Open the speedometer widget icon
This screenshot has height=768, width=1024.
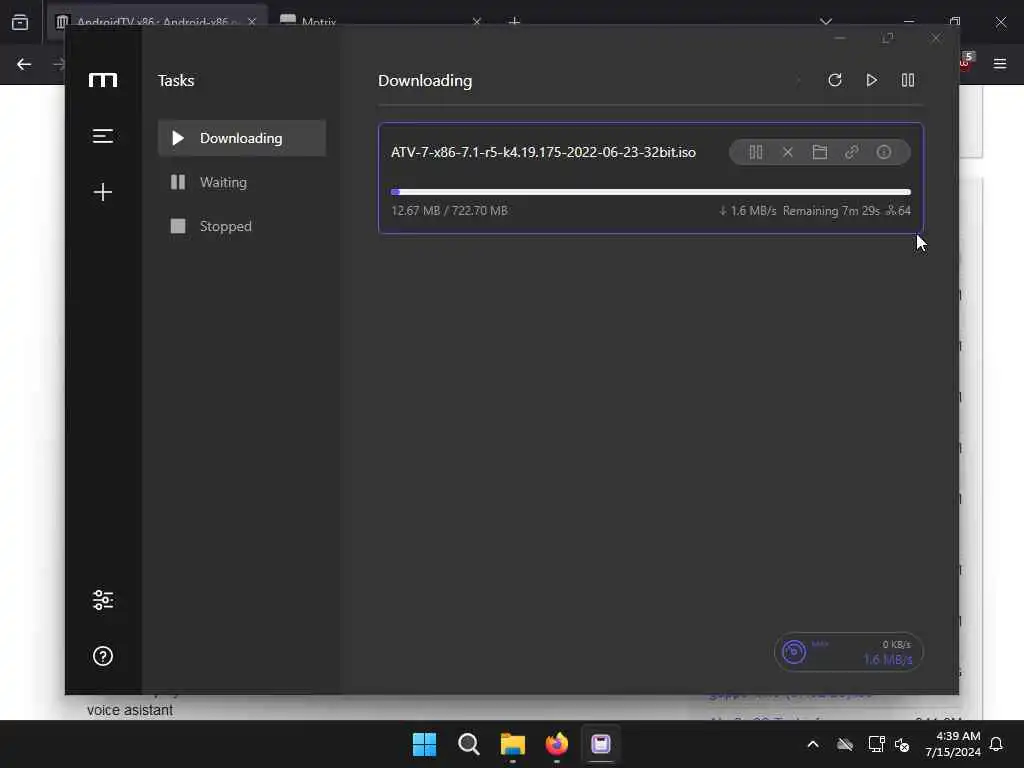pyautogui.click(x=794, y=652)
